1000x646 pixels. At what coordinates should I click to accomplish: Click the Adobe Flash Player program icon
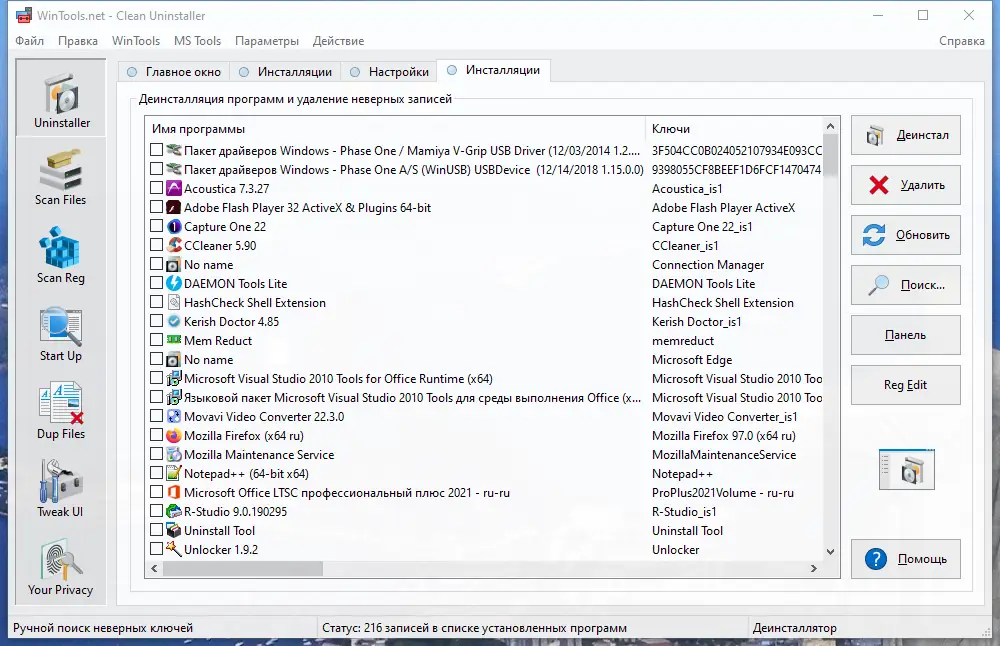174,207
